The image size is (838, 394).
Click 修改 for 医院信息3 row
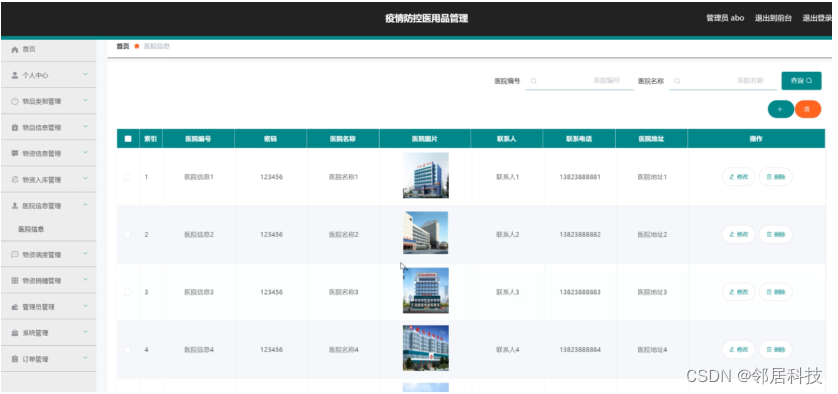pyautogui.click(x=739, y=292)
